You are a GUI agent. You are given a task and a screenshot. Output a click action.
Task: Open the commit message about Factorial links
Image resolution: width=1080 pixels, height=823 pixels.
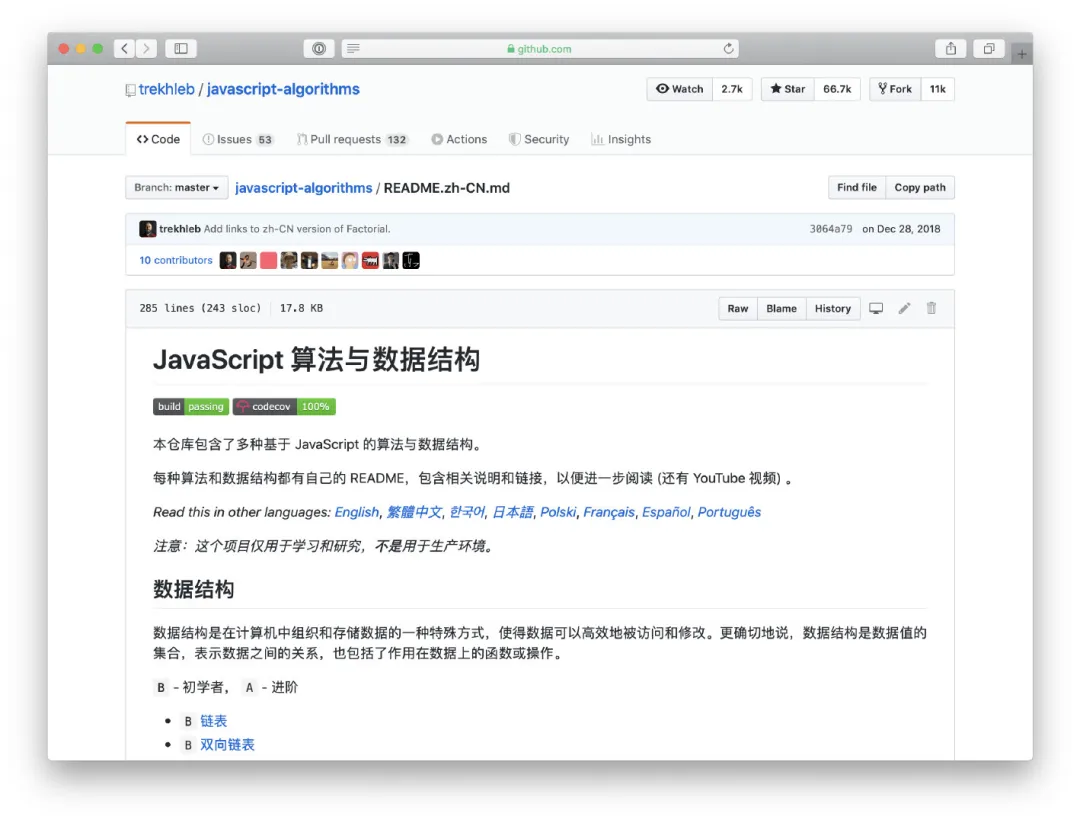[x=297, y=229]
